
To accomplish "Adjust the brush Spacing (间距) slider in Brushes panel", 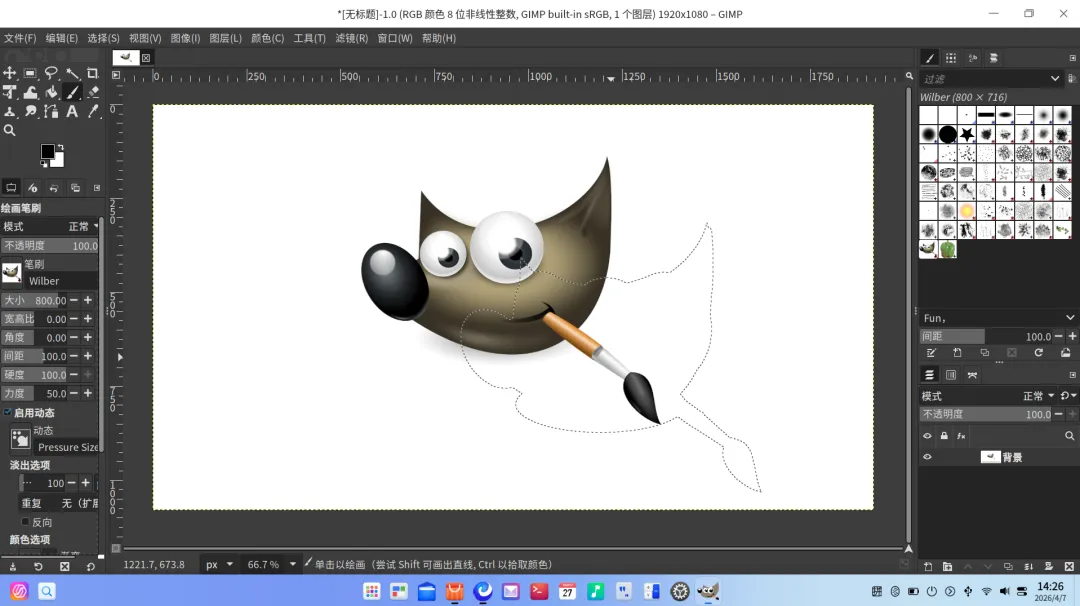I will coord(987,336).
